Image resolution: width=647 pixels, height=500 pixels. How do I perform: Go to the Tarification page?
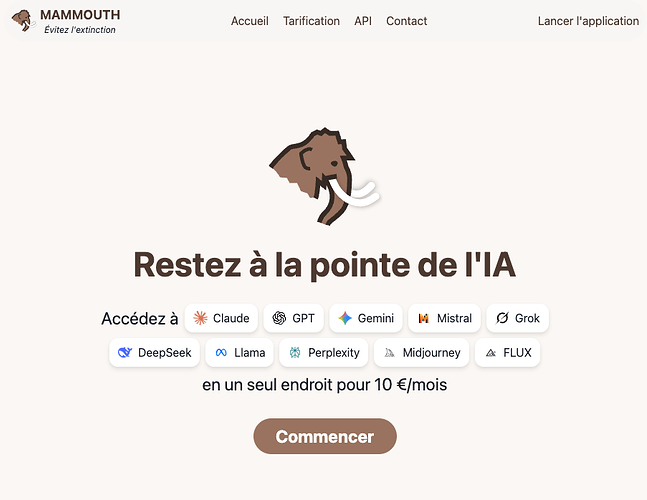point(312,21)
